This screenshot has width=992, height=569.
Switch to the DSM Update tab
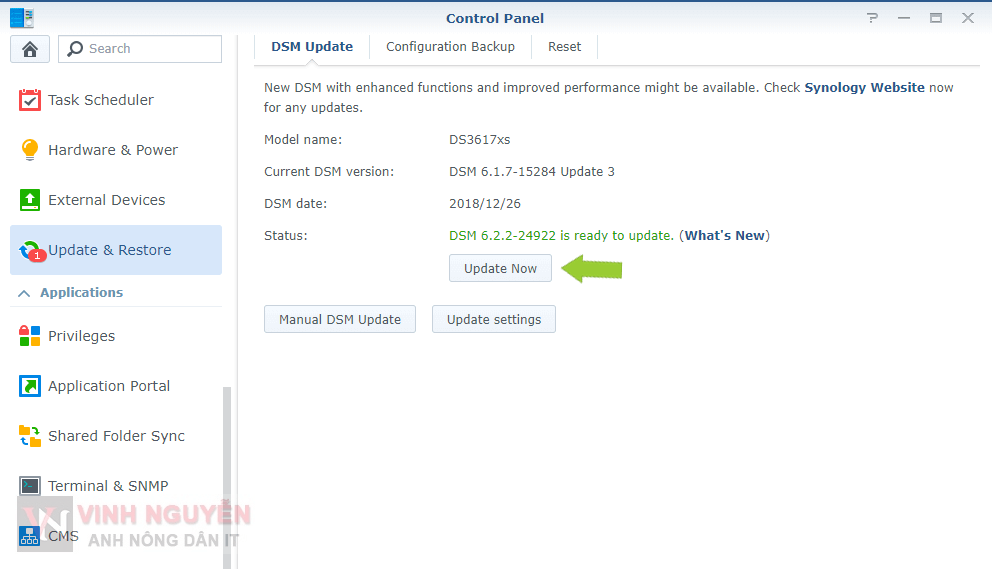point(312,47)
